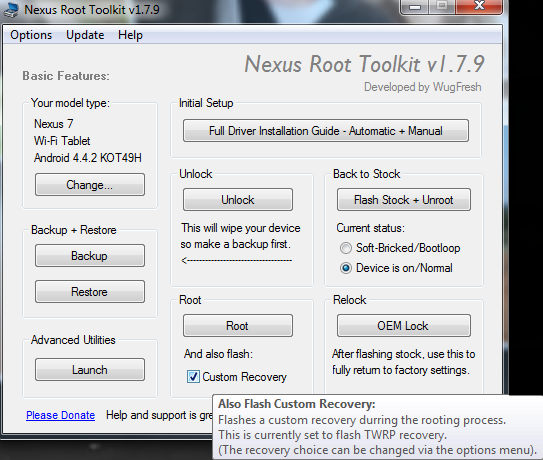543x460 pixels.
Task: Click the Restore button
Action: (x=90, y=292)
